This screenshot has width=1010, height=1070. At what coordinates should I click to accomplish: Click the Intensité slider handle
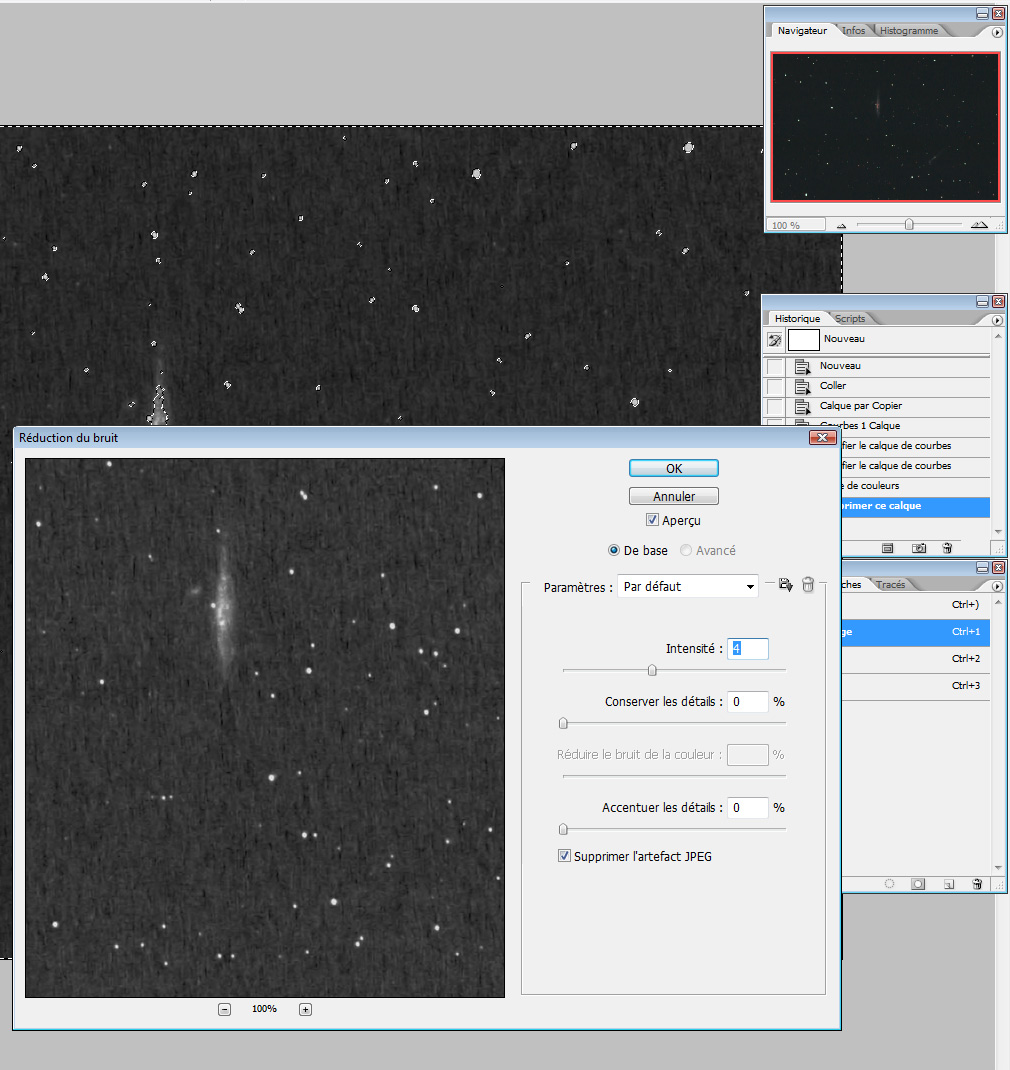652,670
